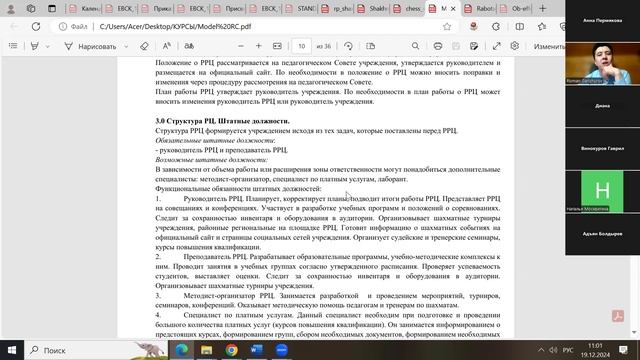The image size is (640, 360).
Task: Zoom in the PDF with plus
Action: click(x=258, y=46)
